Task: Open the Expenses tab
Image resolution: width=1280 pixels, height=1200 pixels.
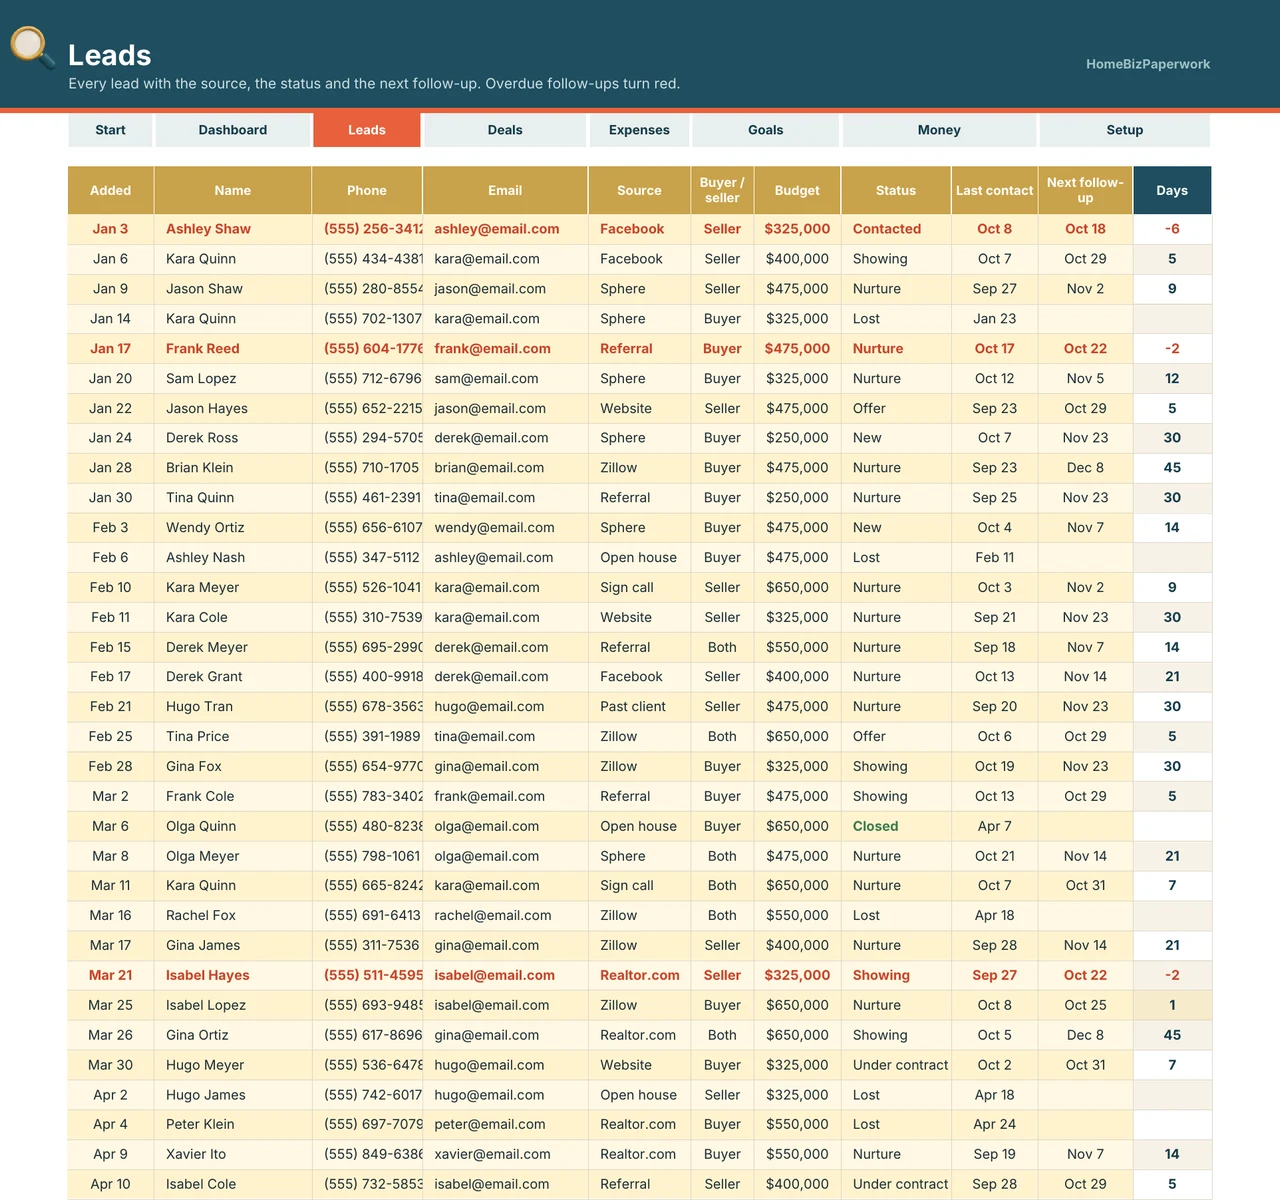Action: 639,130
